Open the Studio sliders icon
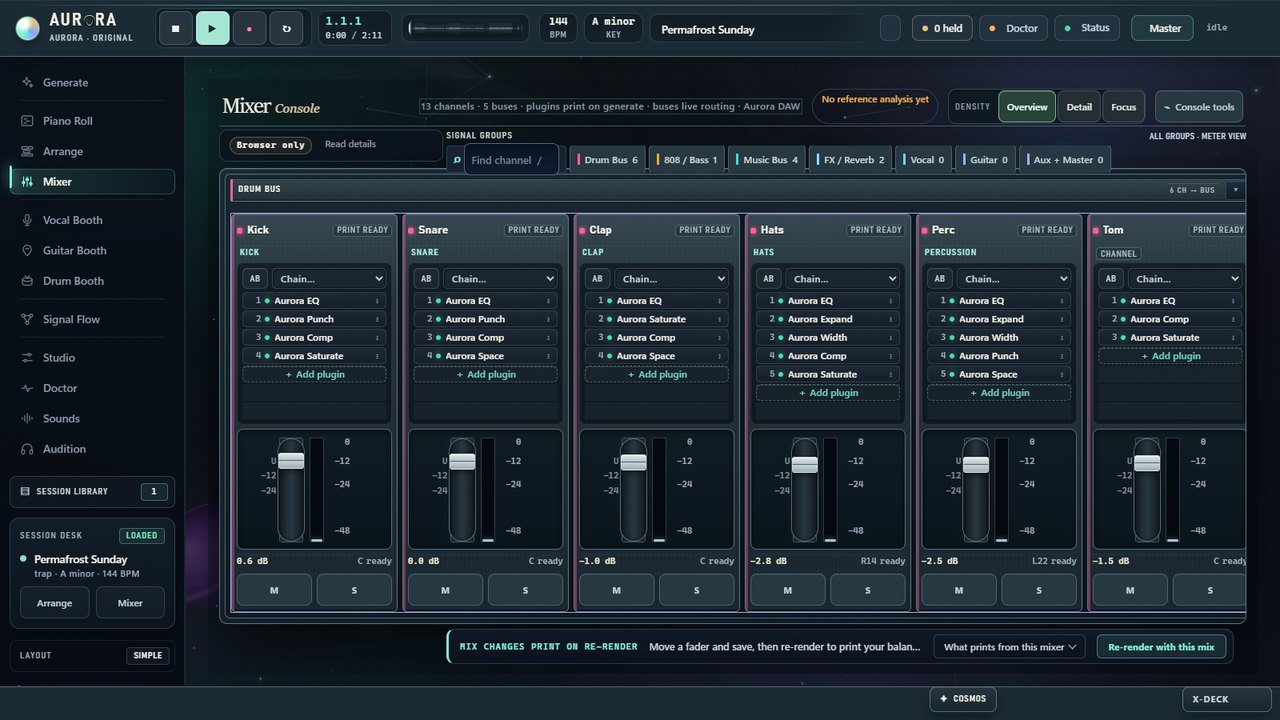The height and width of the screenshot is (720, 1280). [27, 358]
